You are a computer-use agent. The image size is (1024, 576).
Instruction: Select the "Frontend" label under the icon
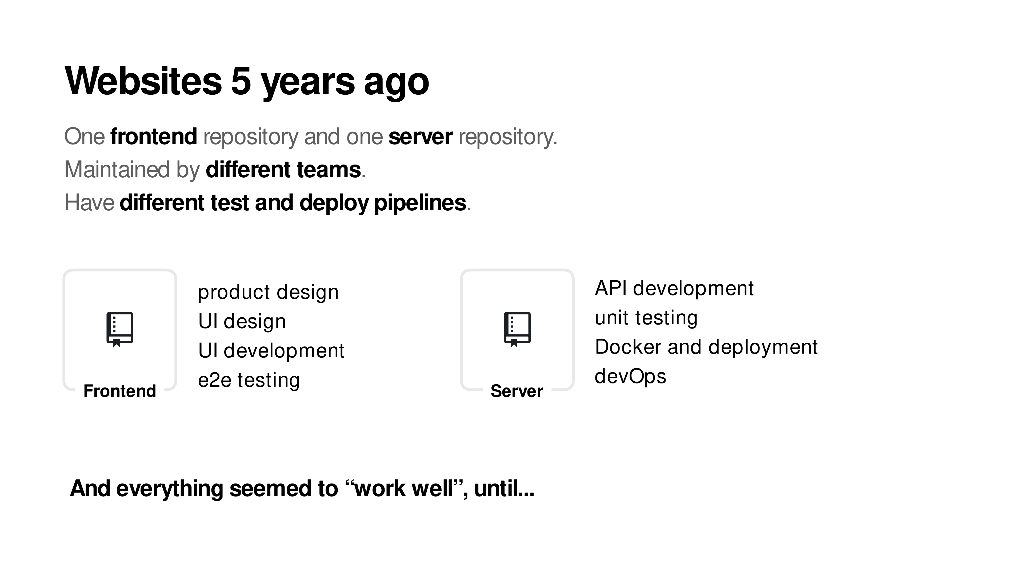(120, 391)
